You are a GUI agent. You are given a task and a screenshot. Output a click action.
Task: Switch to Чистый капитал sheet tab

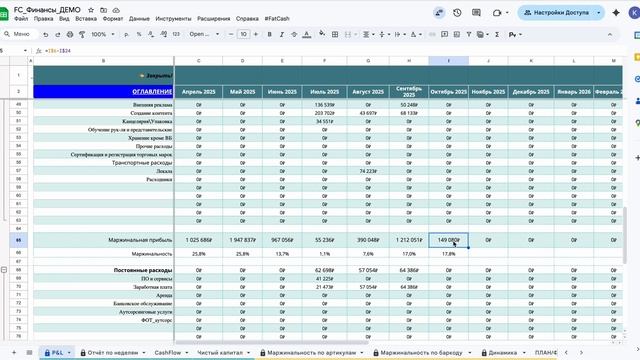(220, 353)
